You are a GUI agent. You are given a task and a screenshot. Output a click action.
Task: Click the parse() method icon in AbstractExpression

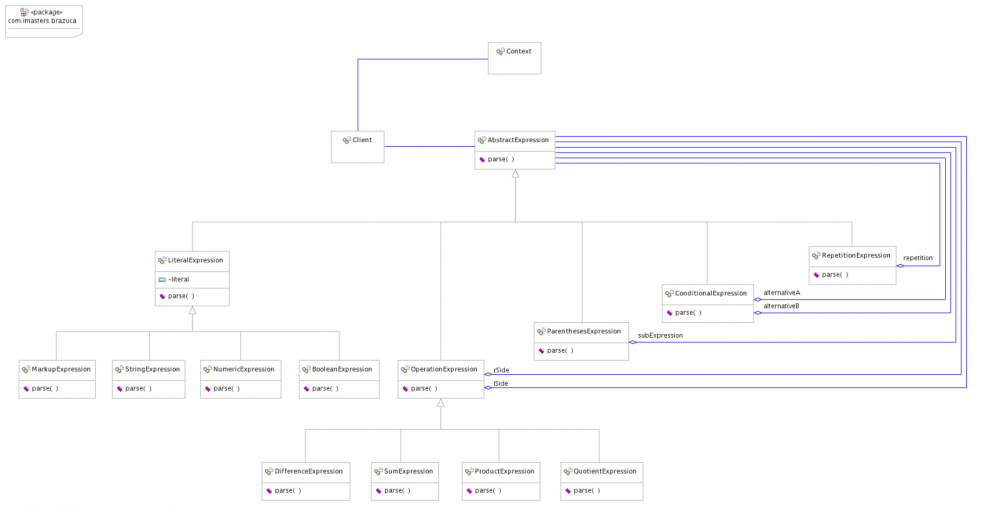tap(481, 159)
